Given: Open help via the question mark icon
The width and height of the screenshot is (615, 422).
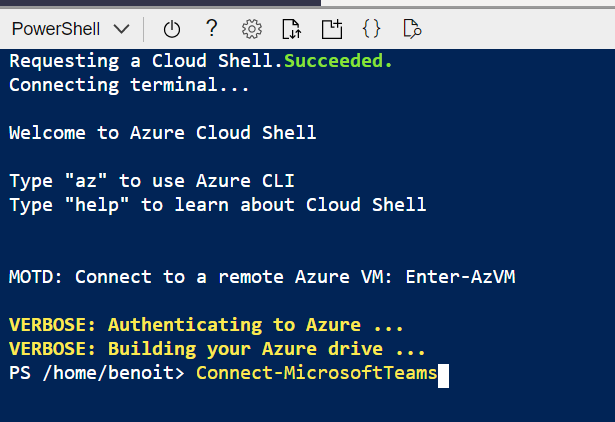Looking at the screenshot, I should [x=212, y=29].
